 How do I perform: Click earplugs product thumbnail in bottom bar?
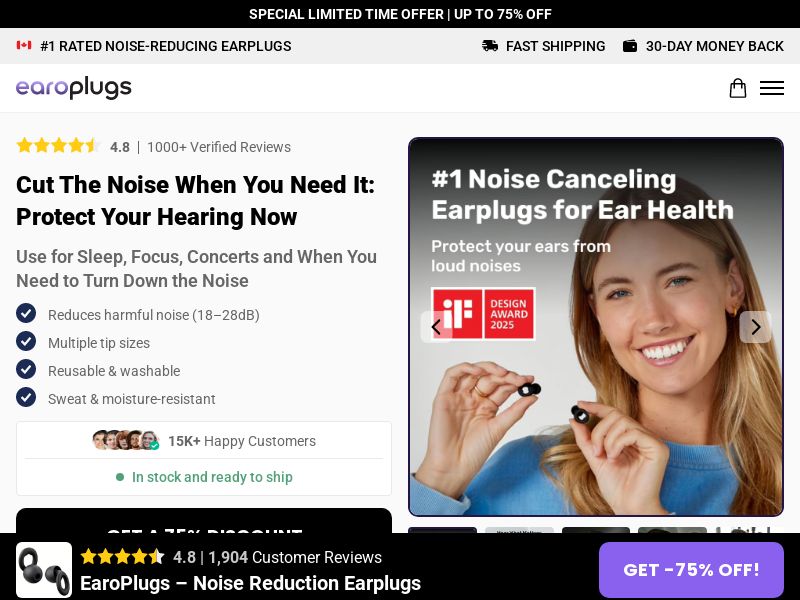point(44,570)
